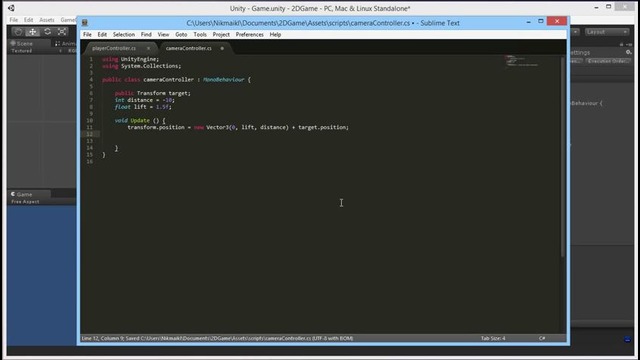Open the Tools menu
Image resolution: width=640 pixels, height=360 pixels.
tap(200, 35)
